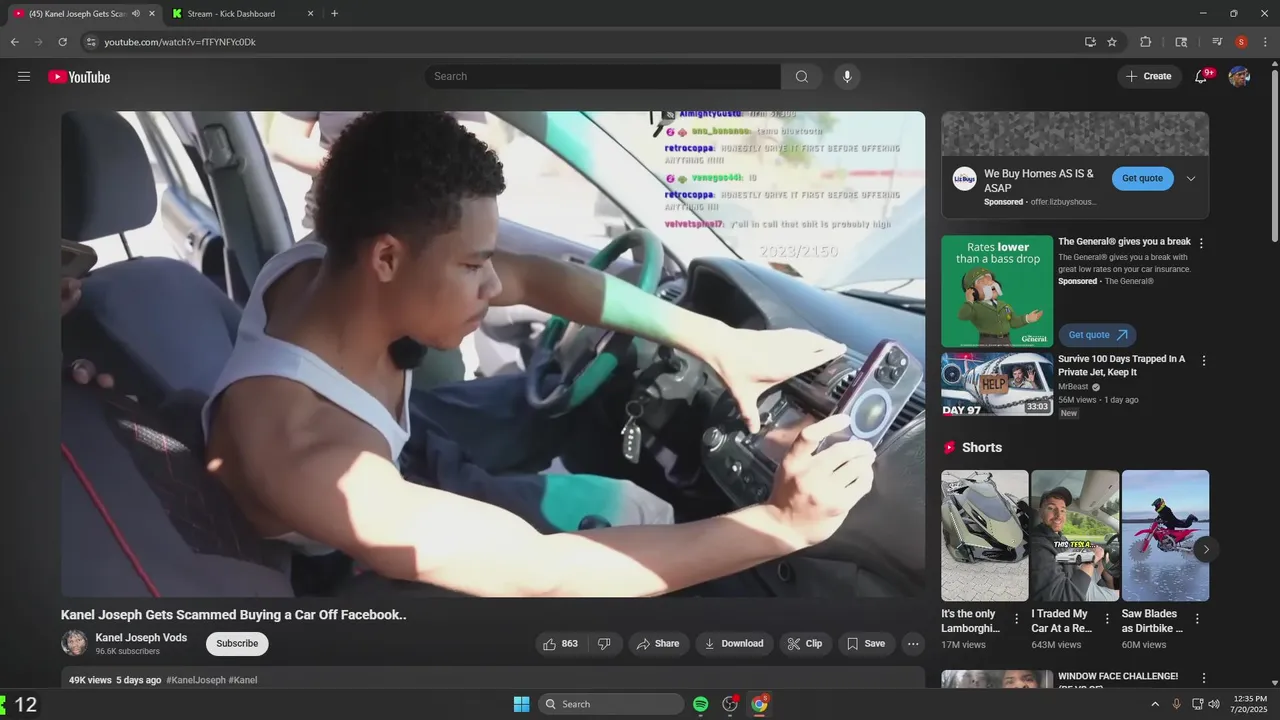Go back in browser history

tap(15, 42)
